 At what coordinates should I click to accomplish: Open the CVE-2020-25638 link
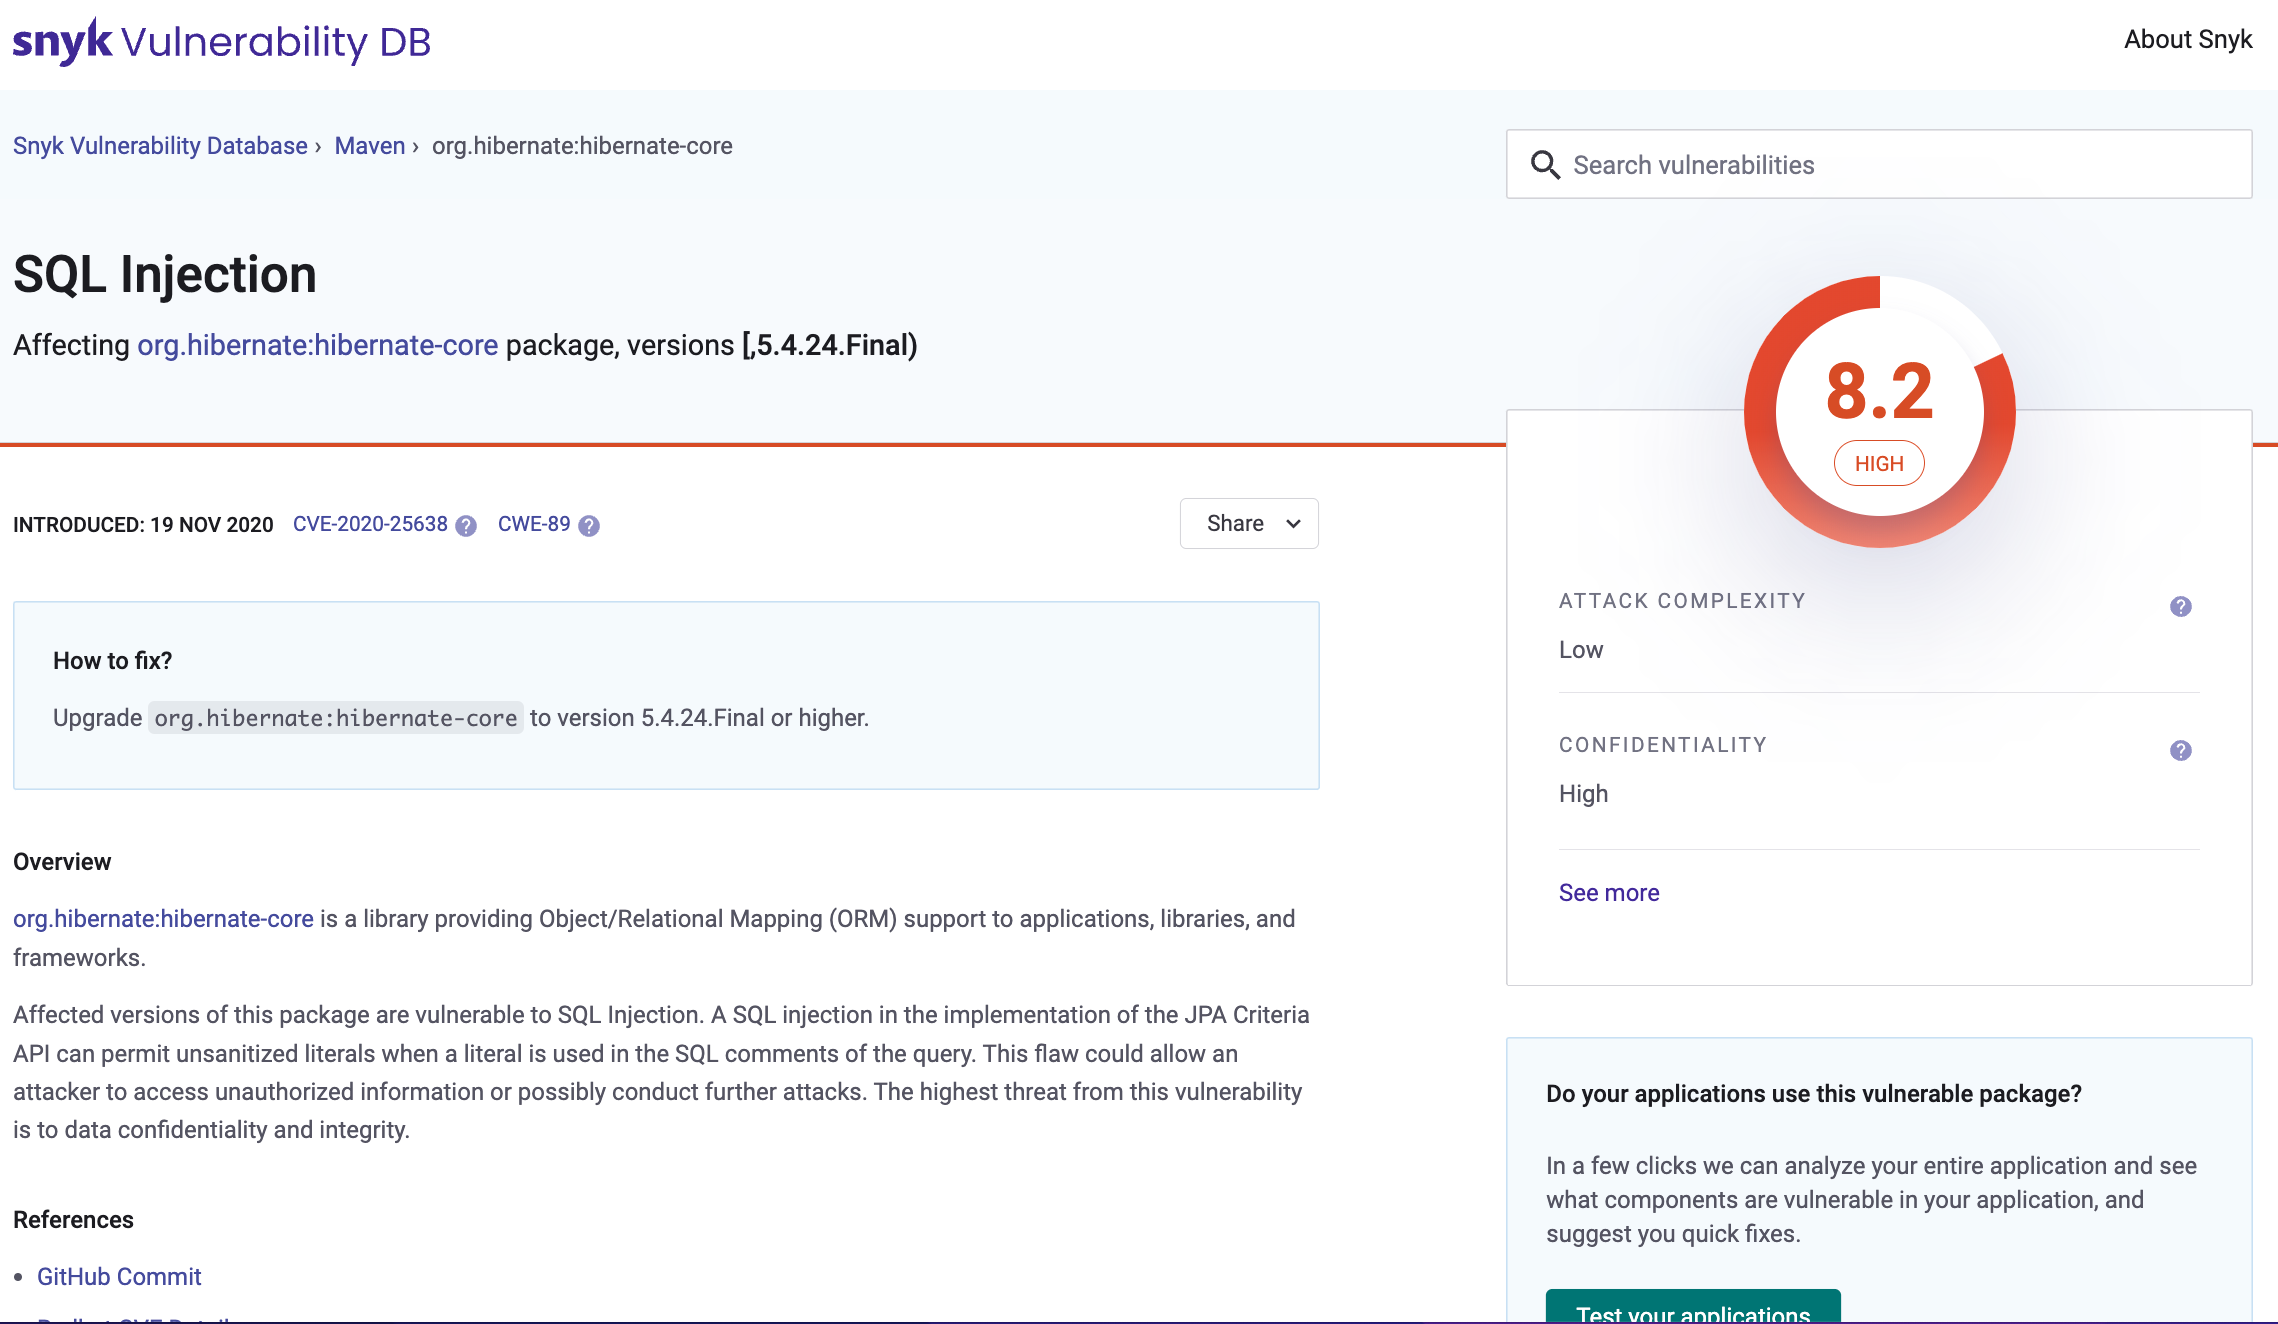371,523
